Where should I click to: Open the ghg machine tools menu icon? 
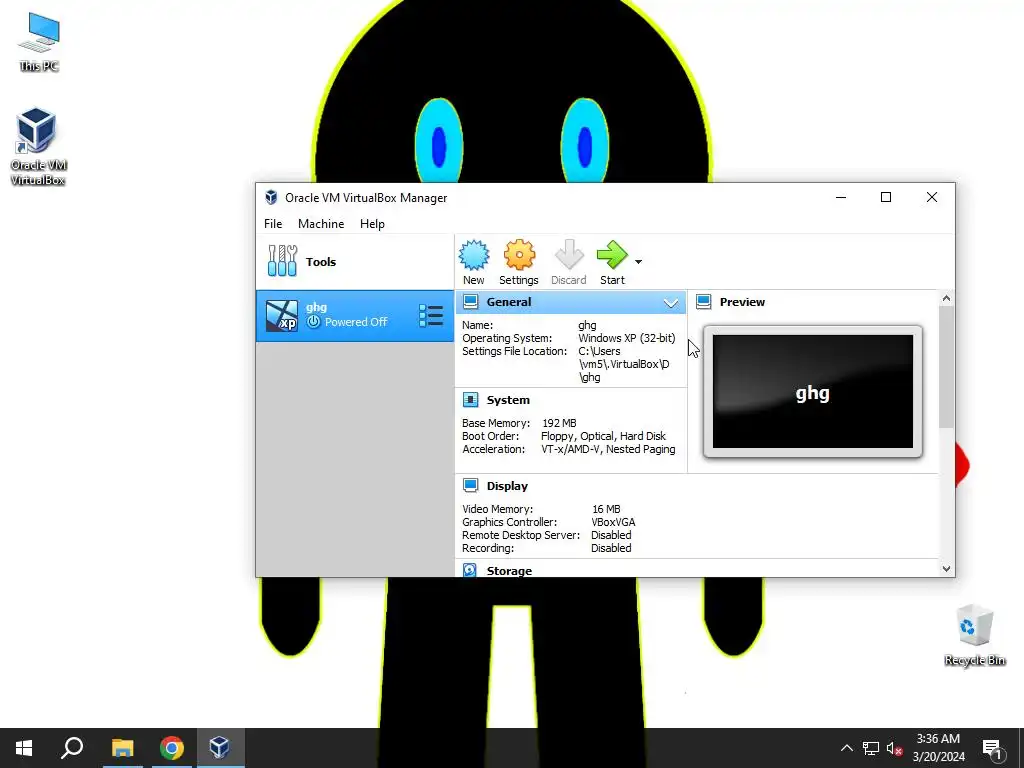[x=431, y=315]
